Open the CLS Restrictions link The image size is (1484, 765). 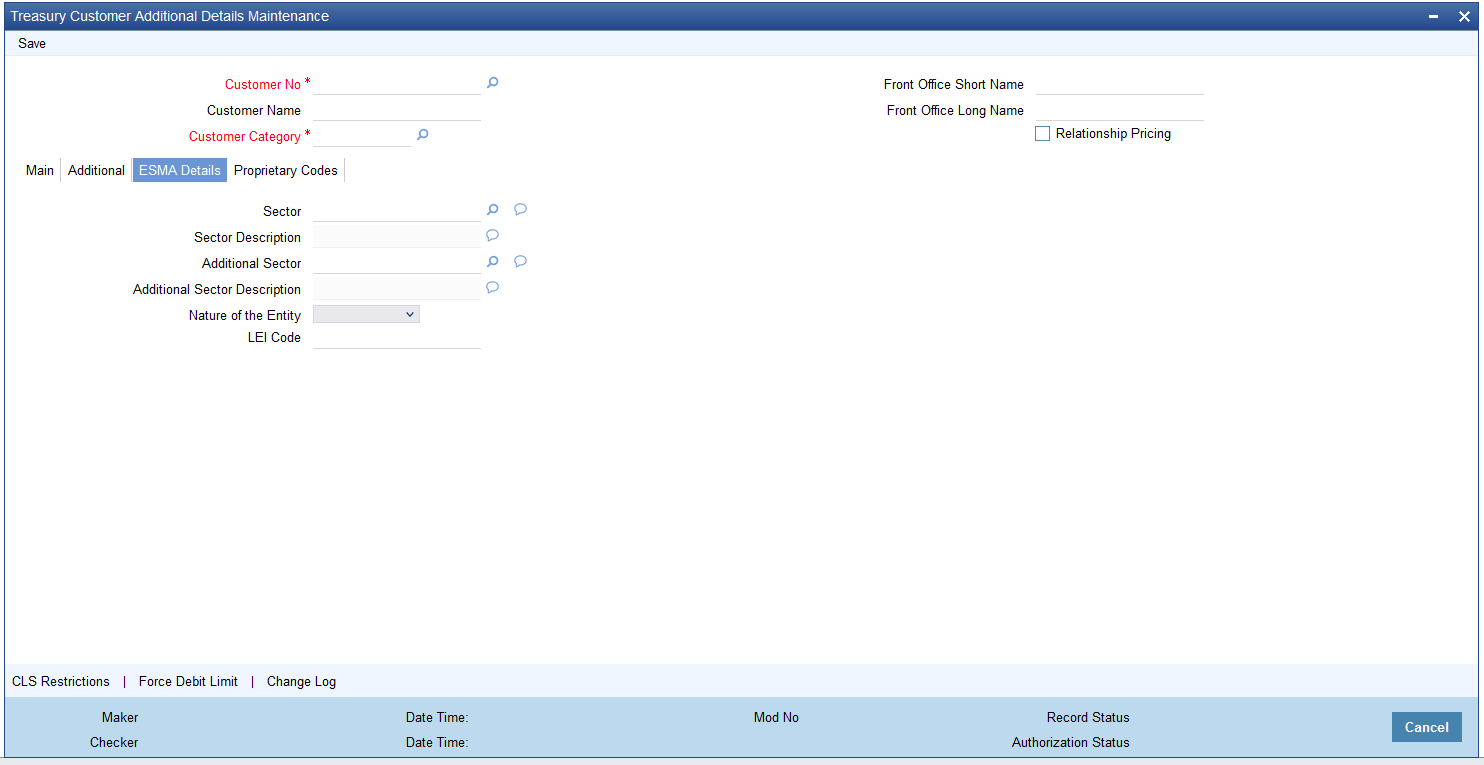(x=61, y=682)
